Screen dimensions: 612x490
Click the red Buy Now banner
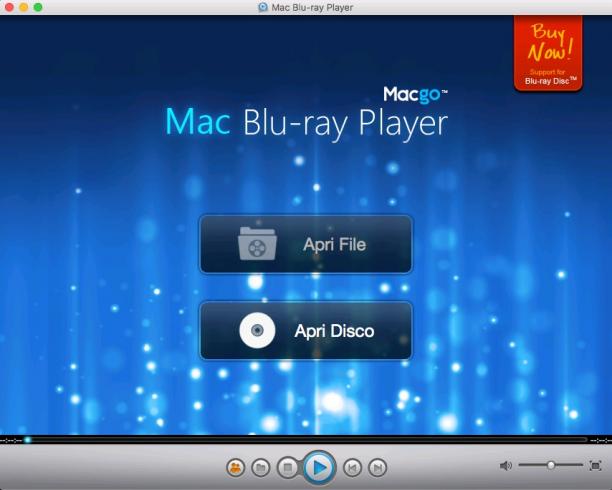tap(548, 53)
